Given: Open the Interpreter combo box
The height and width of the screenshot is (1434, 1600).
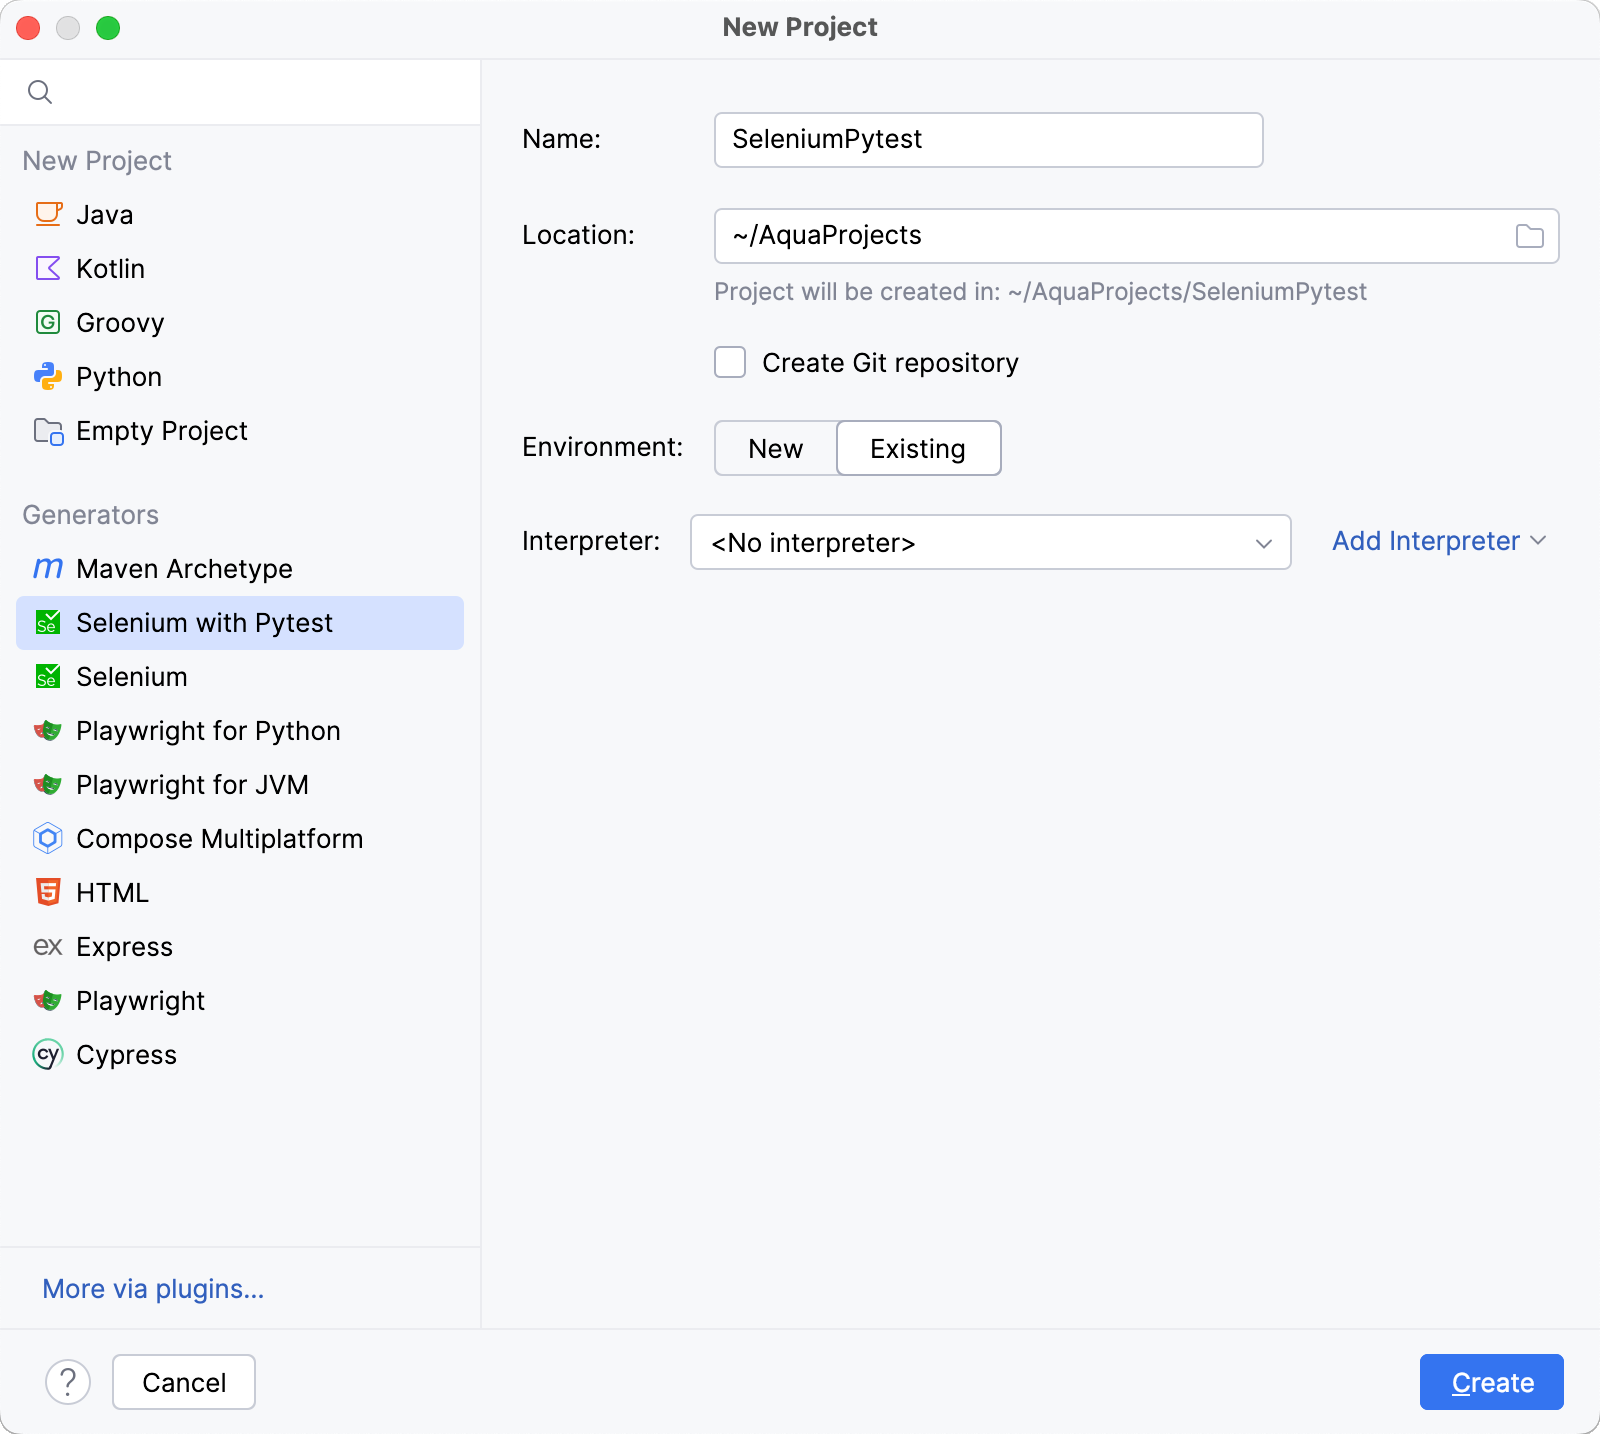Looking at the screenshot, I should [991, 542].
